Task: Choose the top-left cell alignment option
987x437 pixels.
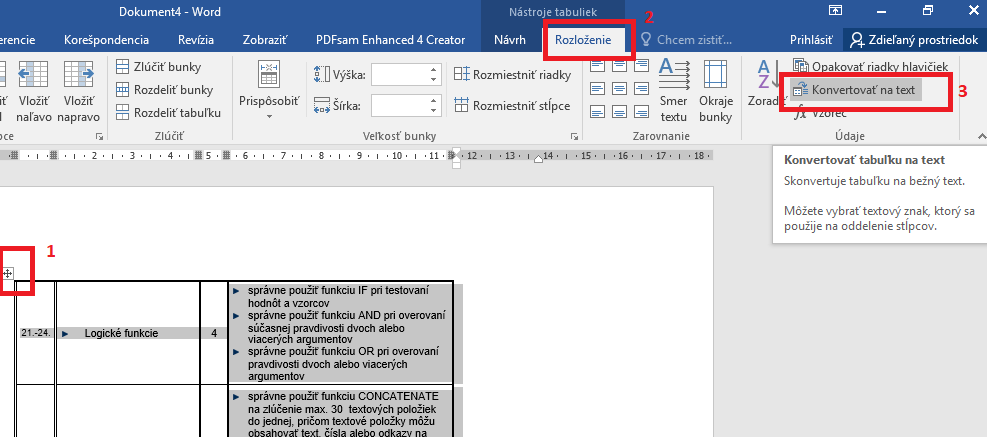Action: click(x=597, y=67)
